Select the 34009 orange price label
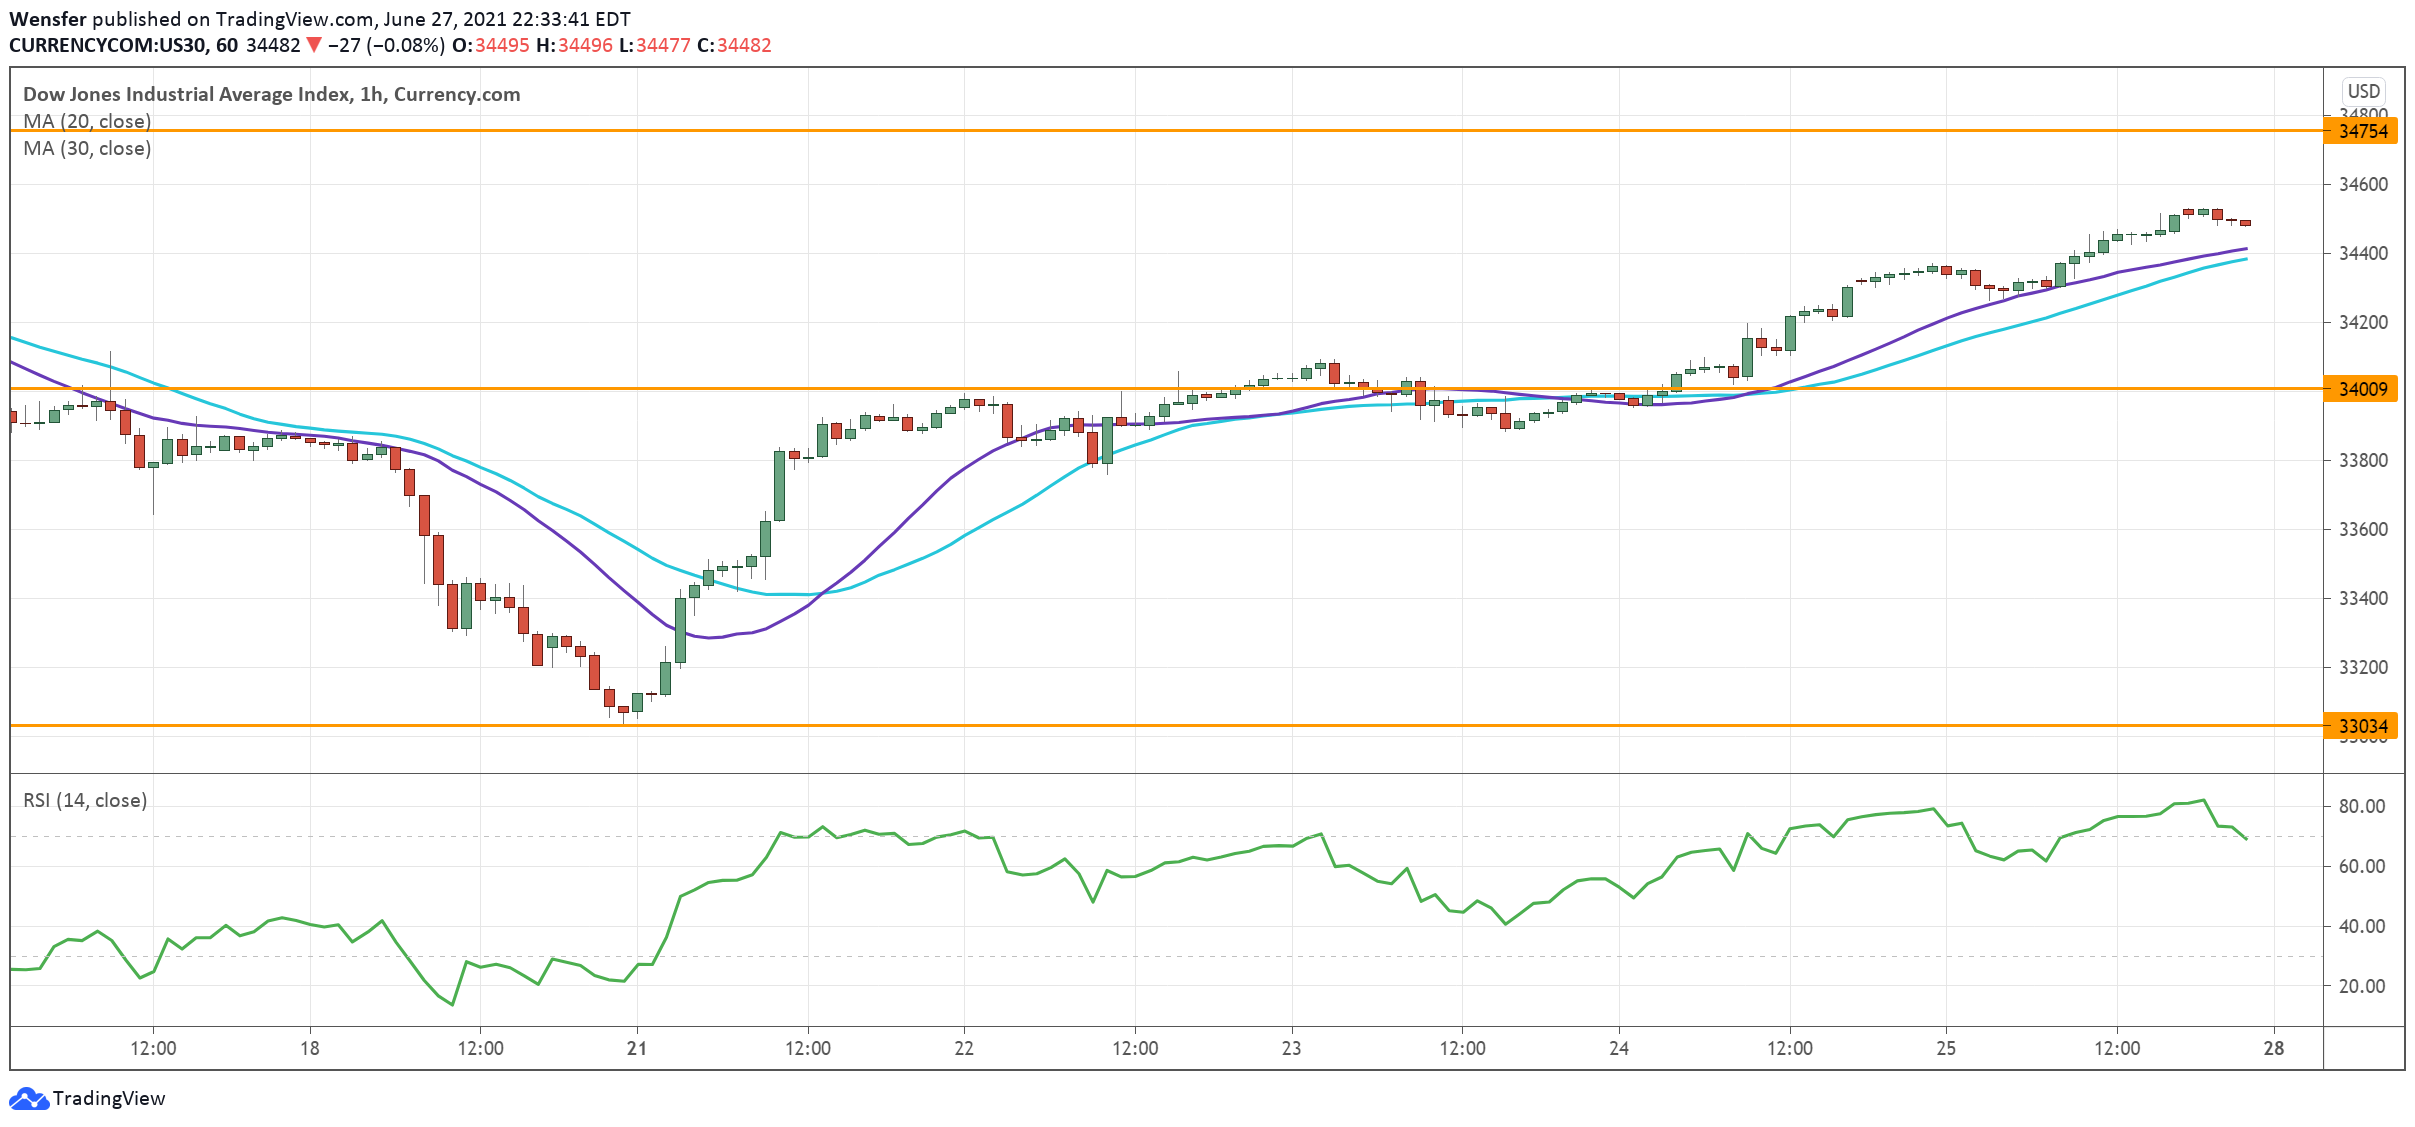 tap(2362, 389)
